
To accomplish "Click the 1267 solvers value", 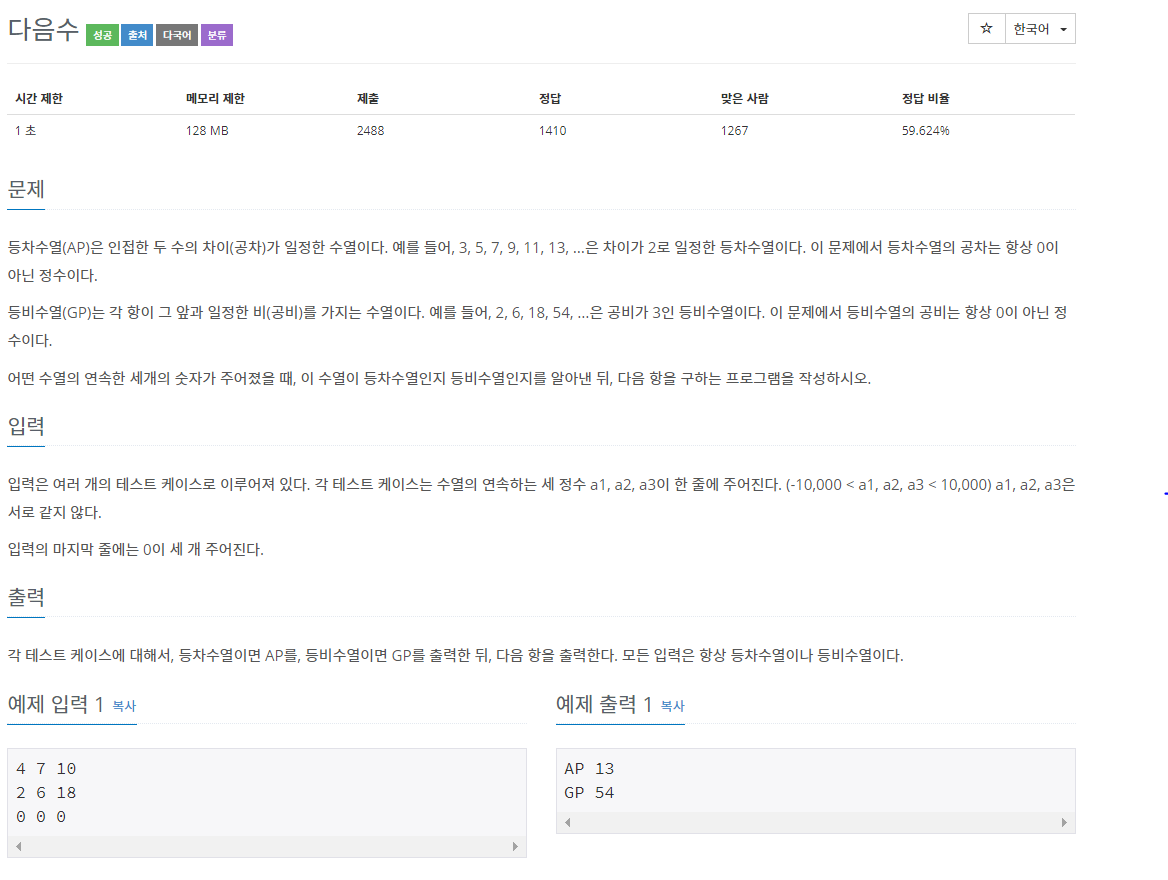I will click(x=734, y=130).
